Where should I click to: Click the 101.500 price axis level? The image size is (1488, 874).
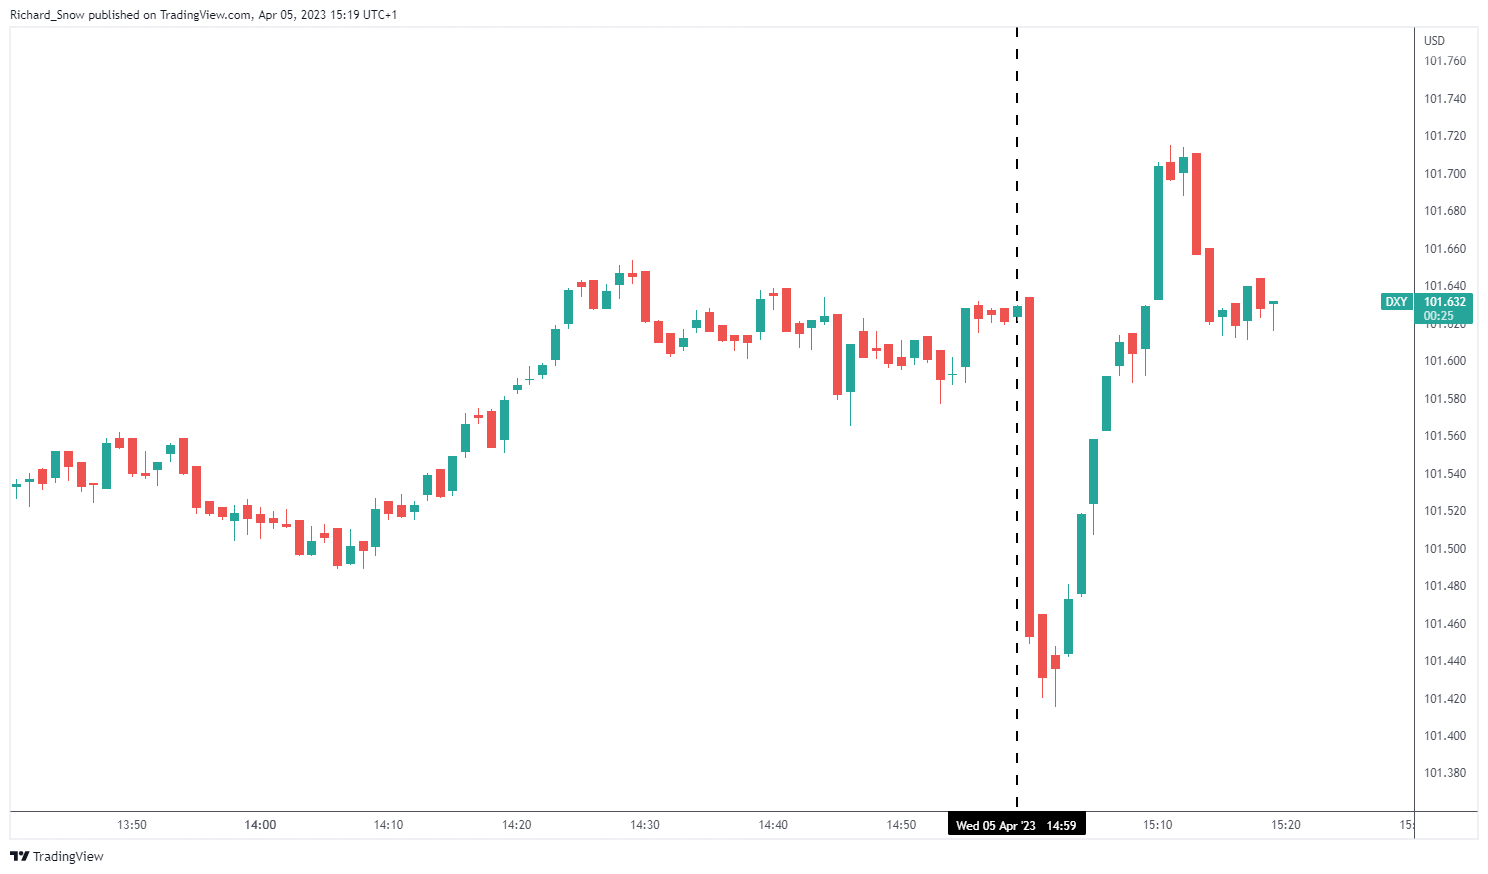[1445, 549]
